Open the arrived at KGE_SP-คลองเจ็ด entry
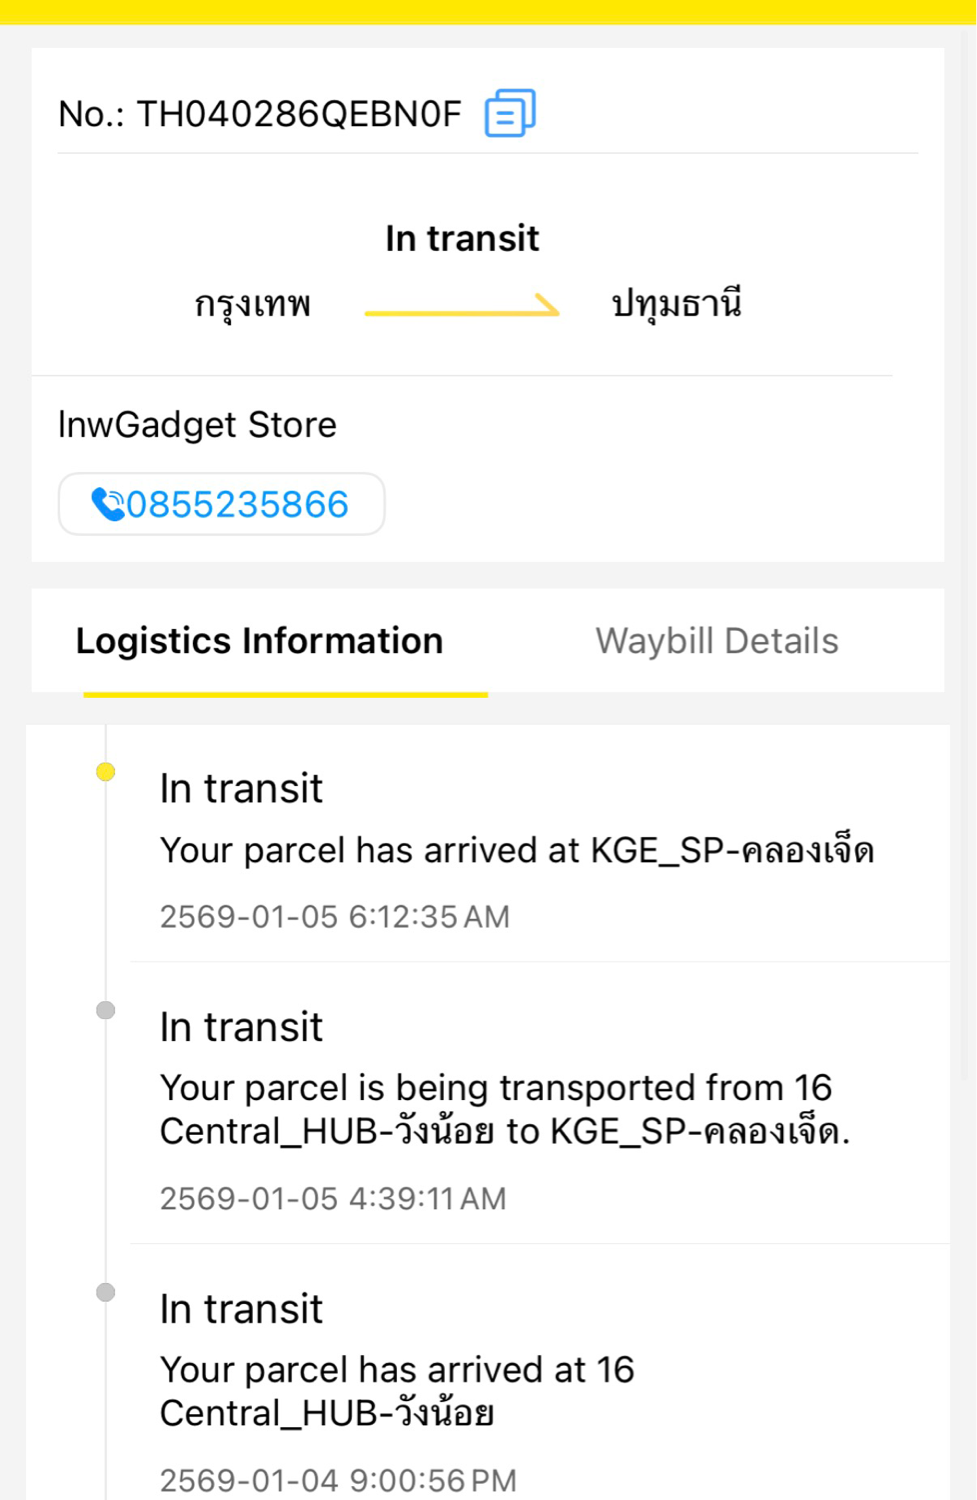The width and height of the screenshot is (977, 1500). point(516,850)
